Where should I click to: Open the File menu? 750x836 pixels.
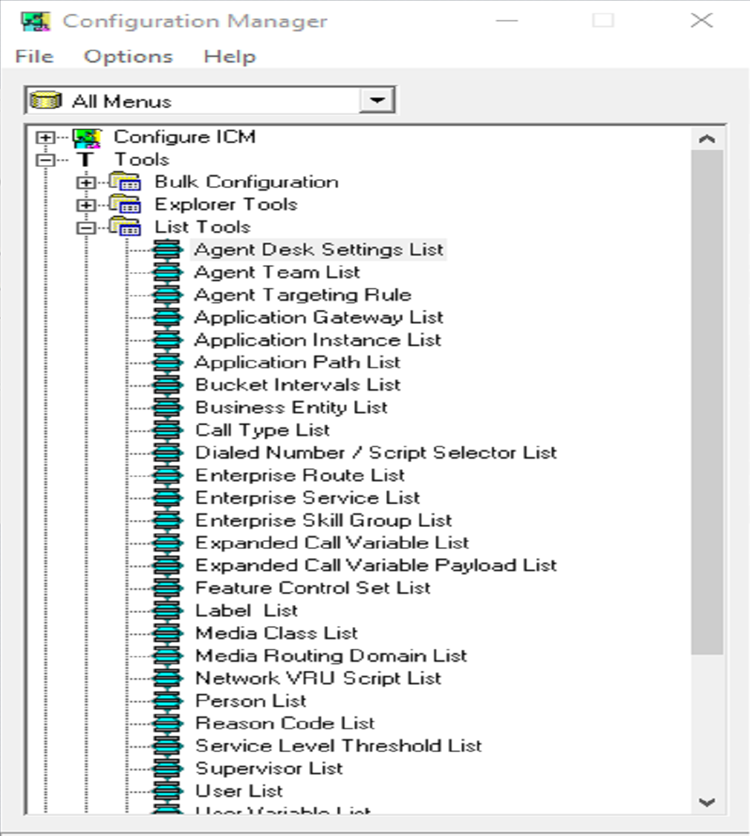tap(35, 57)
